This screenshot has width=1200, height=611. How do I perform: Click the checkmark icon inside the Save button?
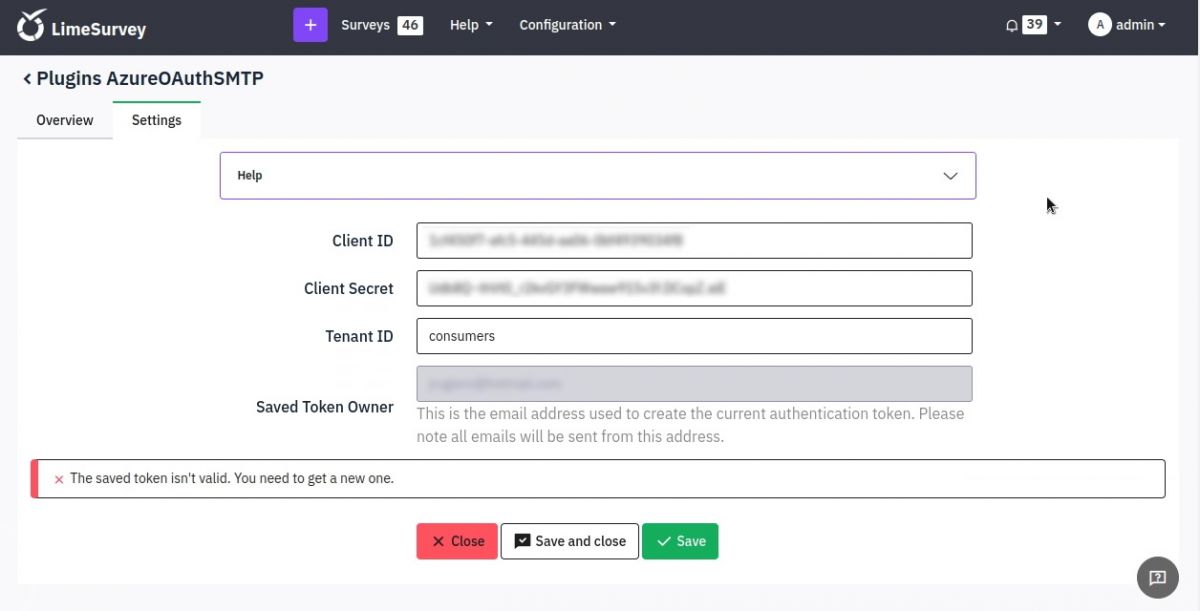pos(666,541)
